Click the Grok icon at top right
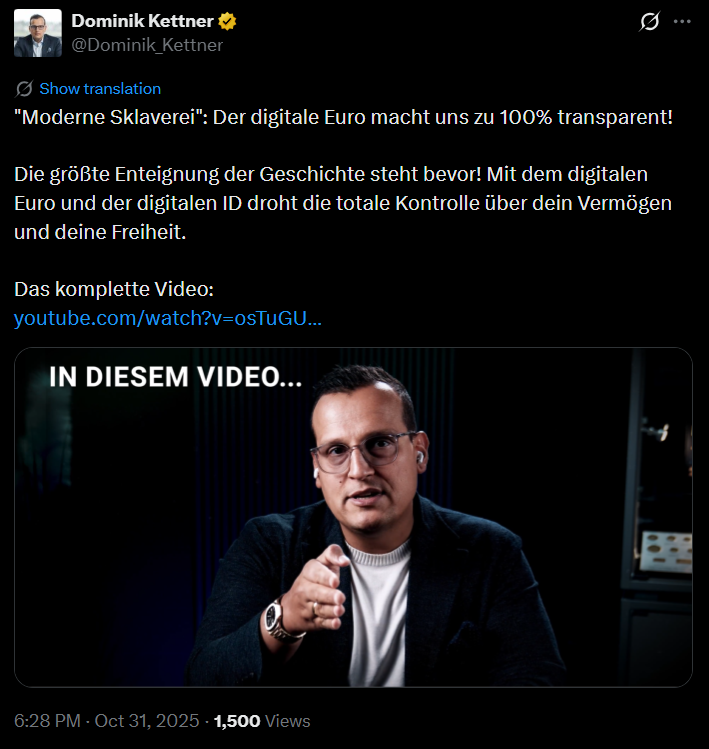The width and height of the screenshot is (709, 749). [649, 21]
